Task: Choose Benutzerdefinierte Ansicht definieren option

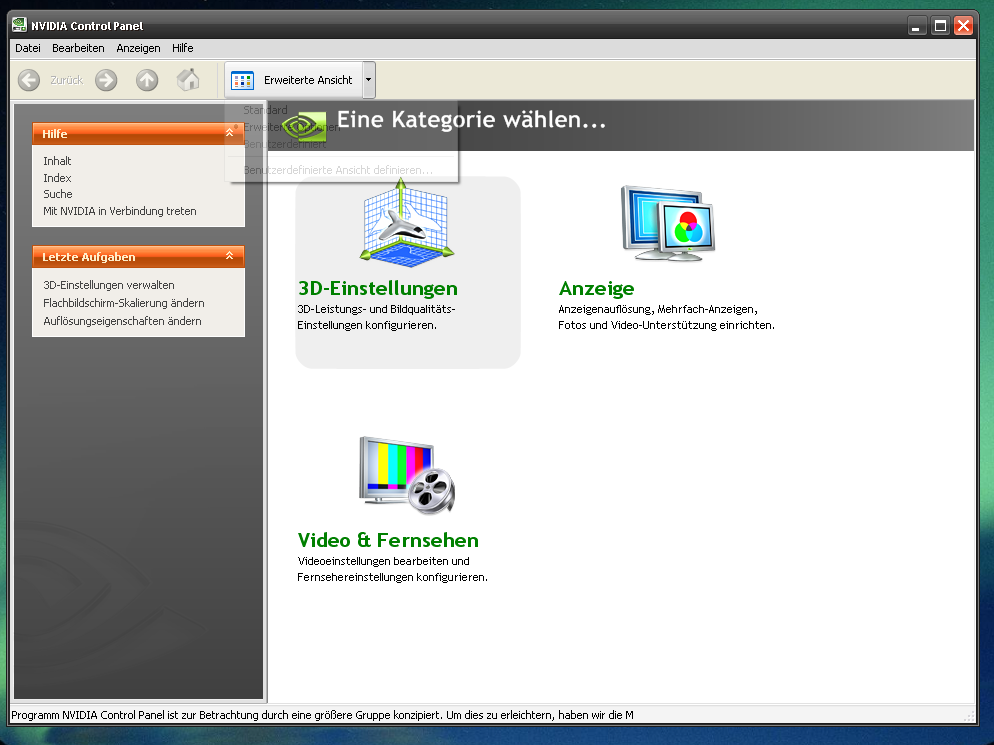Action: point(338,170)
